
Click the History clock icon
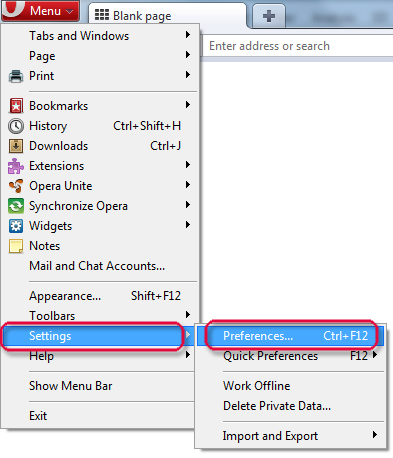tap(16, 126)
